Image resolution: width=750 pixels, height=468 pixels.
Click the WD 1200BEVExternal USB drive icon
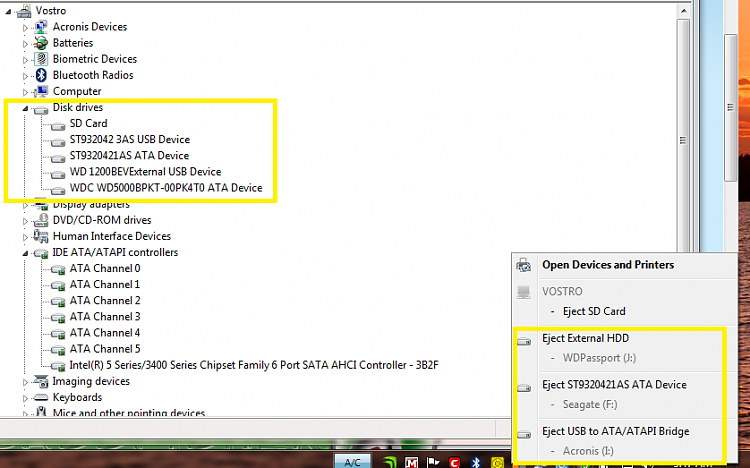click(x=58, y=174)
